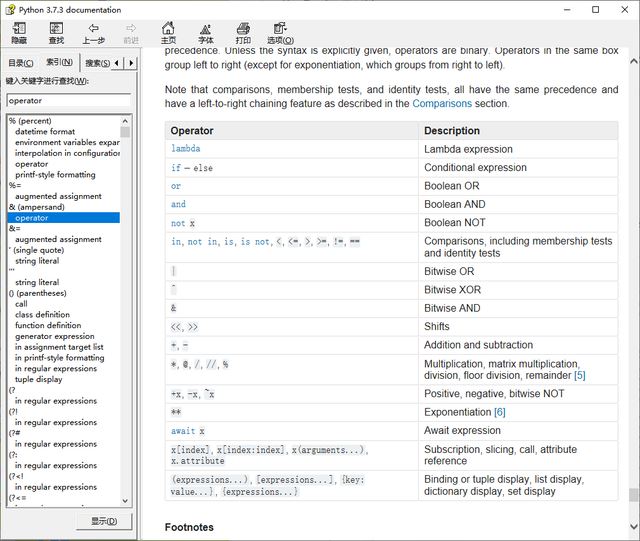Open the 'or' operator link

click(x=176, y=186)
